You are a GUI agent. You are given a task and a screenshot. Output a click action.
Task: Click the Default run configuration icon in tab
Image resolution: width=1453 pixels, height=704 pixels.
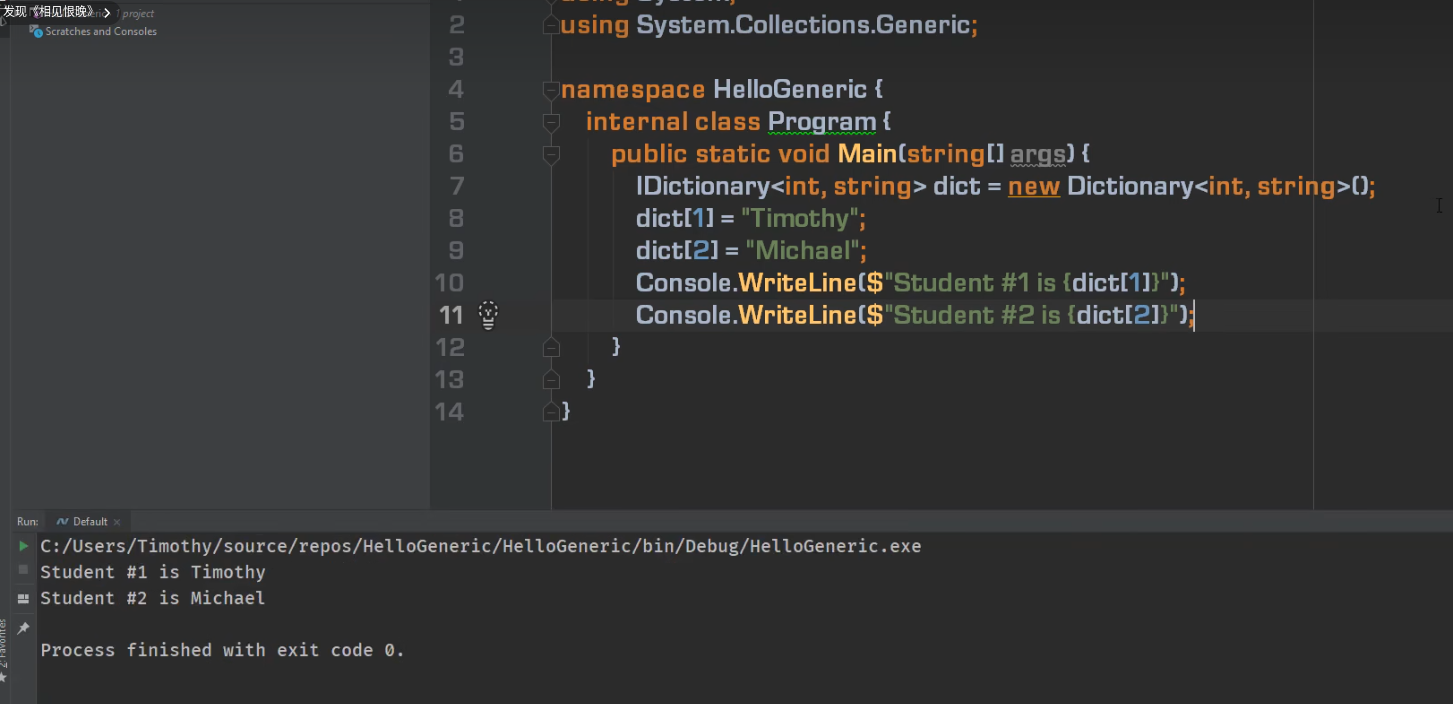tap(62, 522)
